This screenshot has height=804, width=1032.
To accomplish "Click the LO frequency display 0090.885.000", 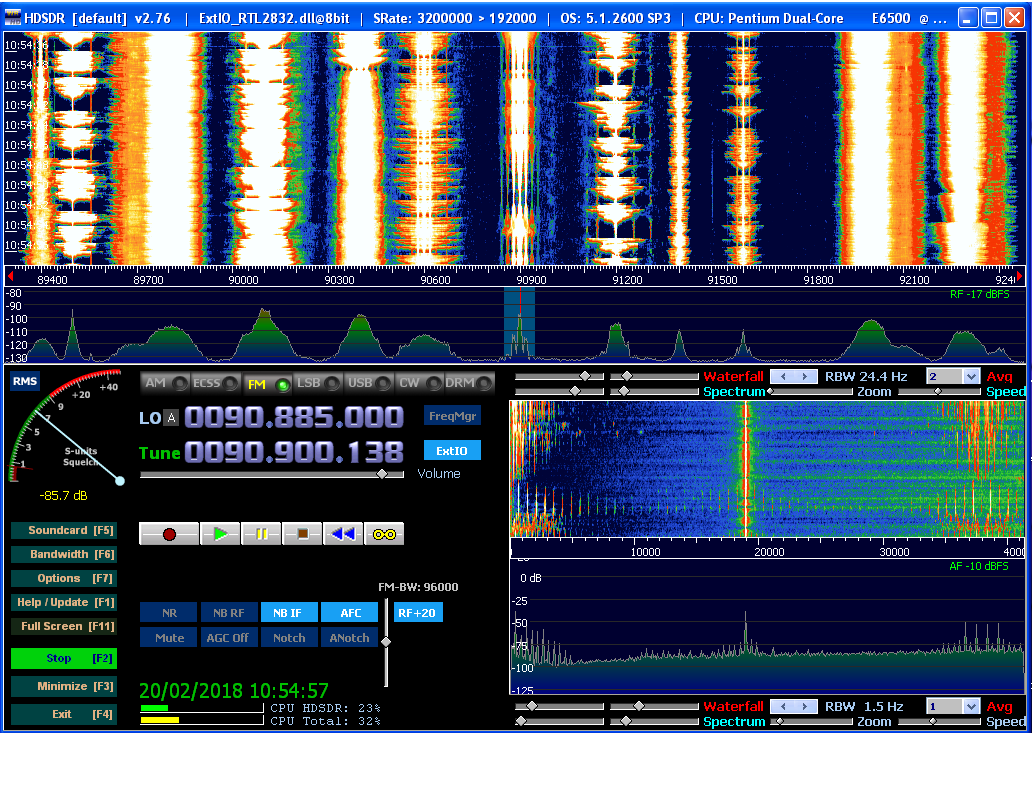I will [294, 417].
